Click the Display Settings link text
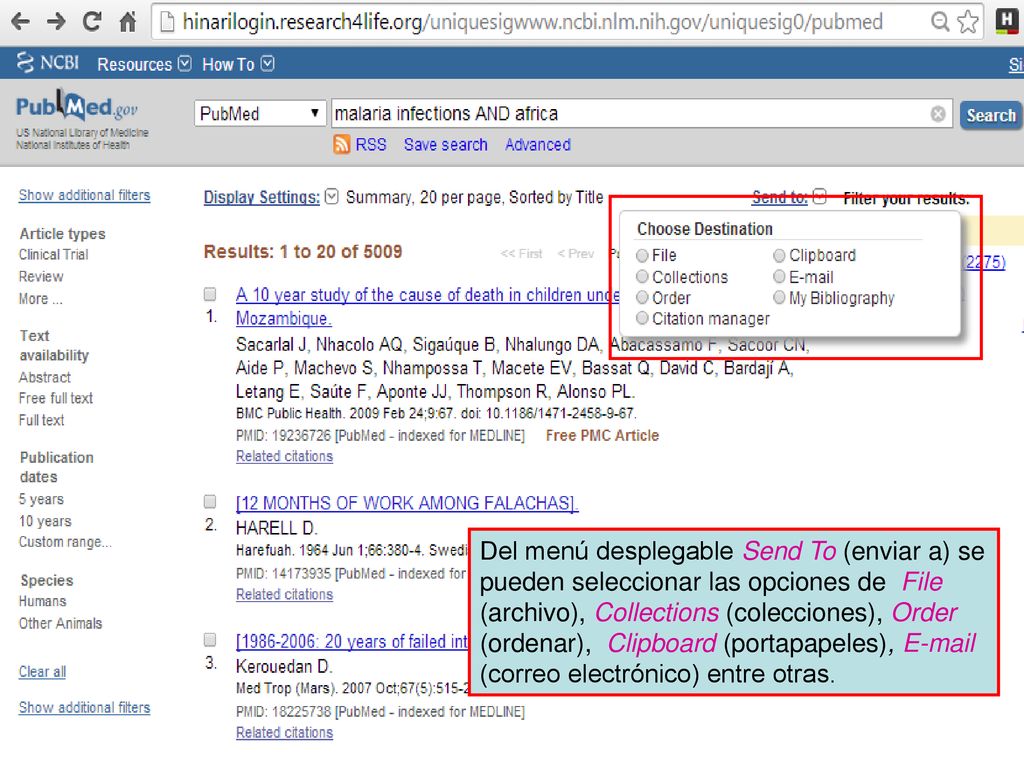1024x768 pixels. pos(262,197)
